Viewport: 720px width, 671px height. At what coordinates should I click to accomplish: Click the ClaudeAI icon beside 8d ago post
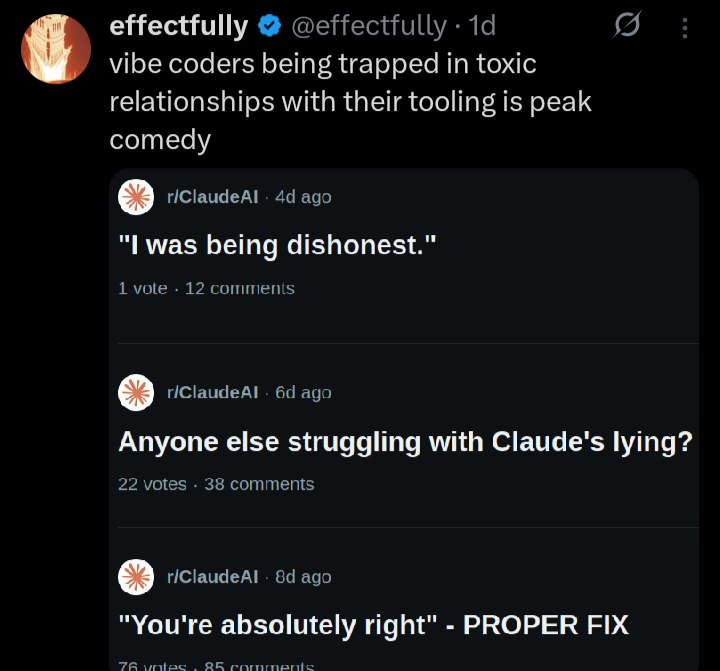tap(136, 576)
